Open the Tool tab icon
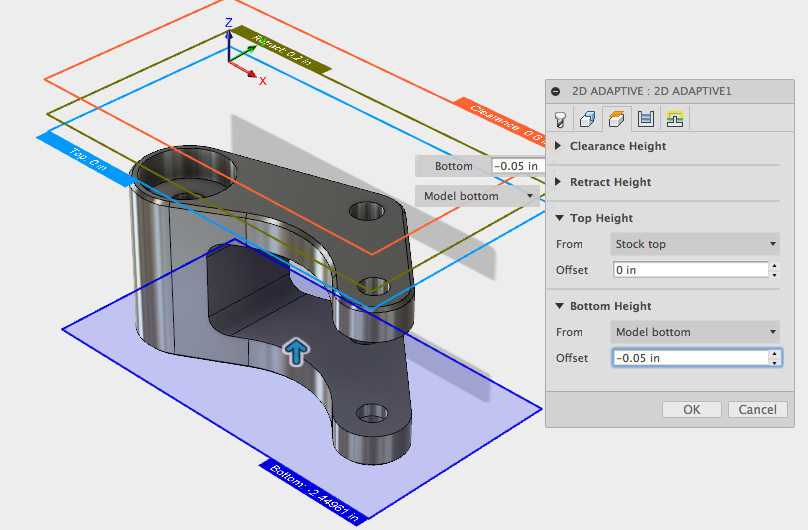 click(x=562, y=119)
